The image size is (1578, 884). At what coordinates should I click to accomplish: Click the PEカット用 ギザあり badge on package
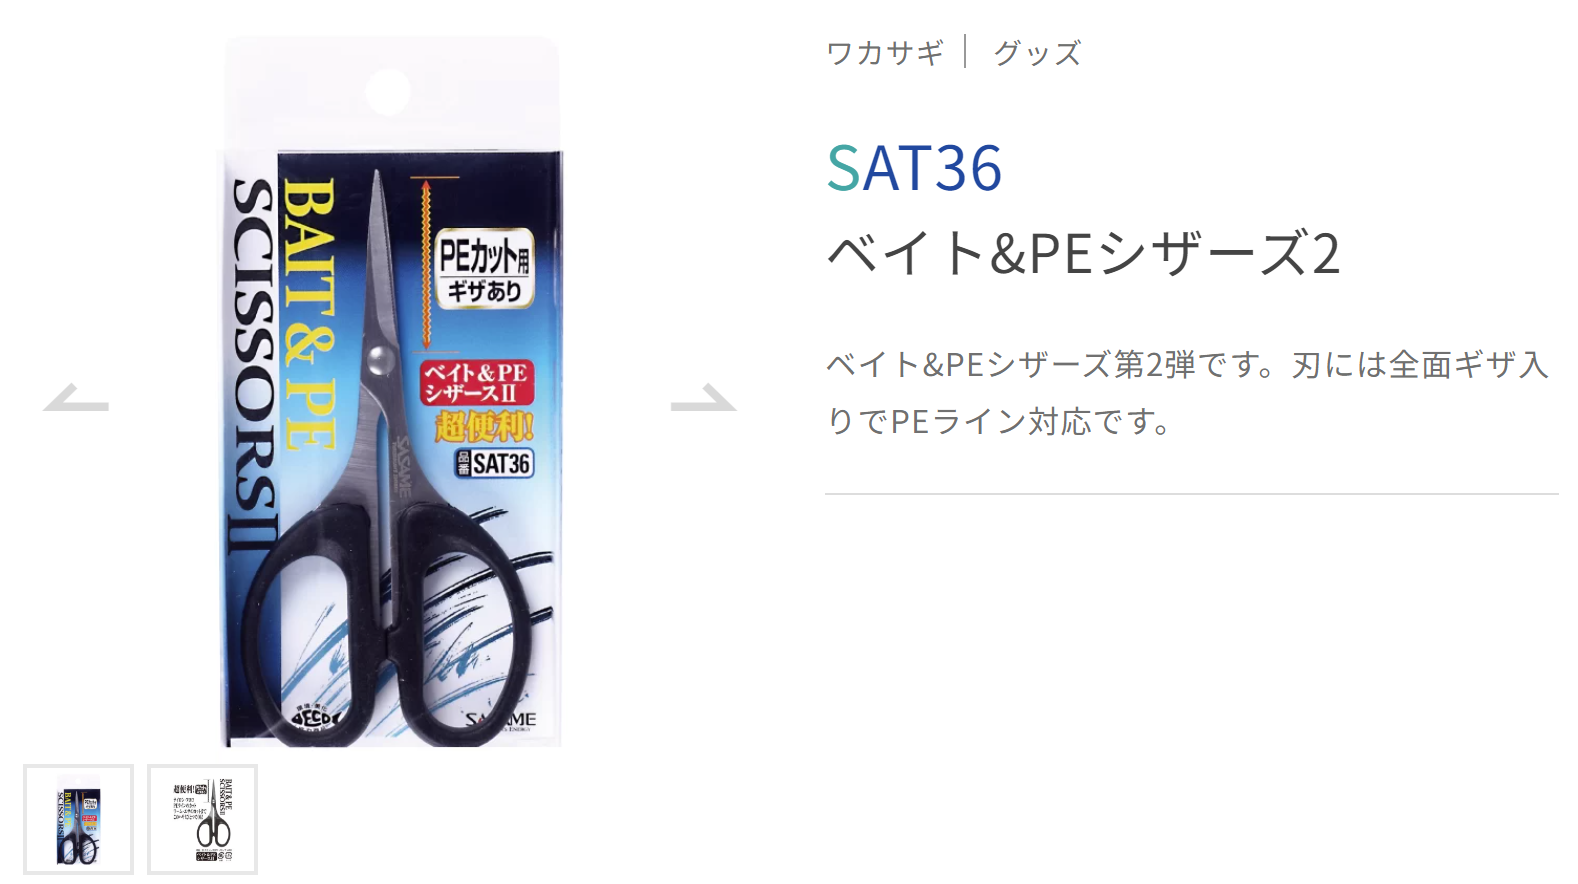pos(485,268)
